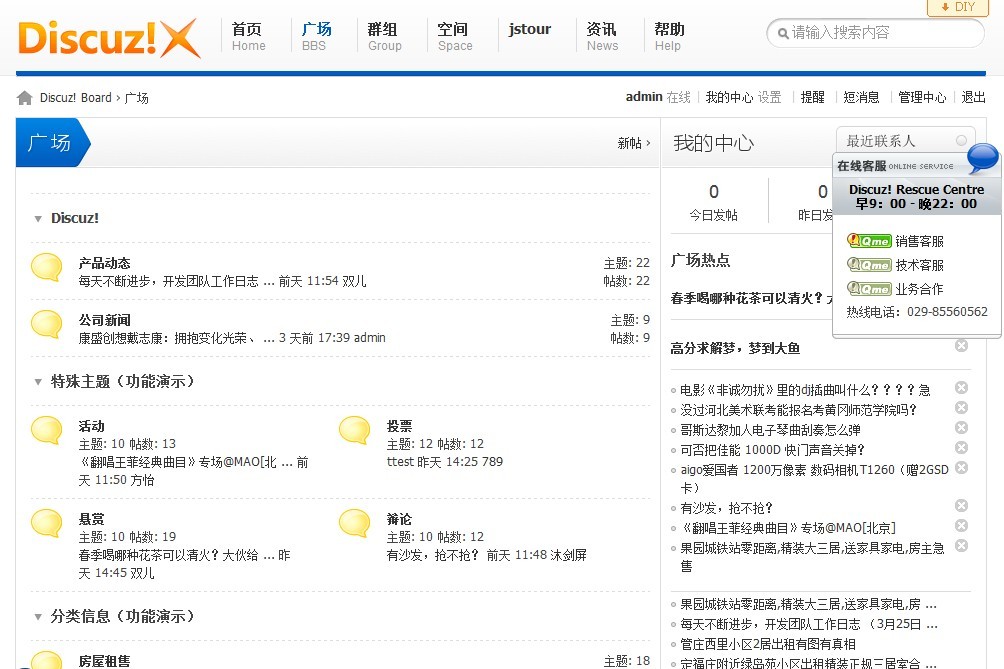Screen dimensions: 1004x669
Task: Collapse the Discuz! forum category
Action: pos(38,219)
